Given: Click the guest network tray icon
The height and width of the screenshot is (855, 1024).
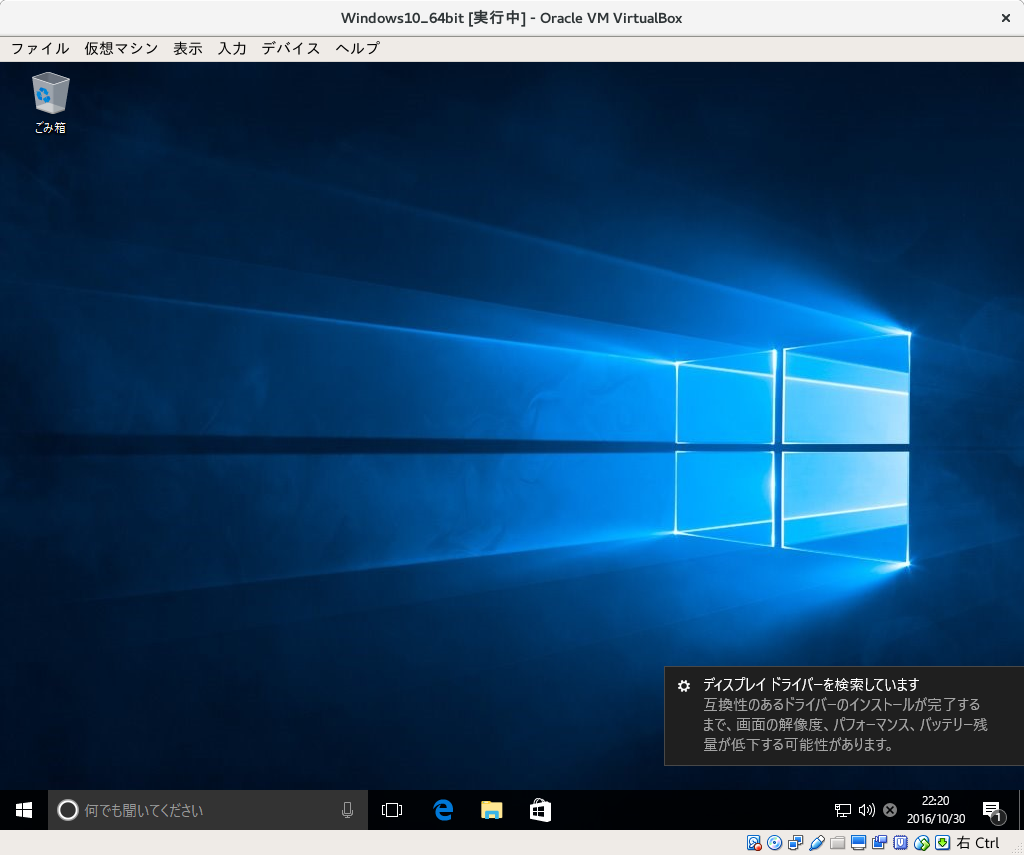Looking at the screenshot, I should tap(843, 810).
